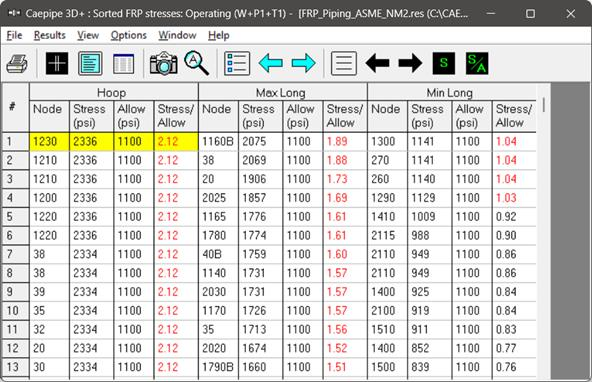This screenshot has height=382, width=592.
Task: Sort by stress using green S icon
Action: coord(444,63)
